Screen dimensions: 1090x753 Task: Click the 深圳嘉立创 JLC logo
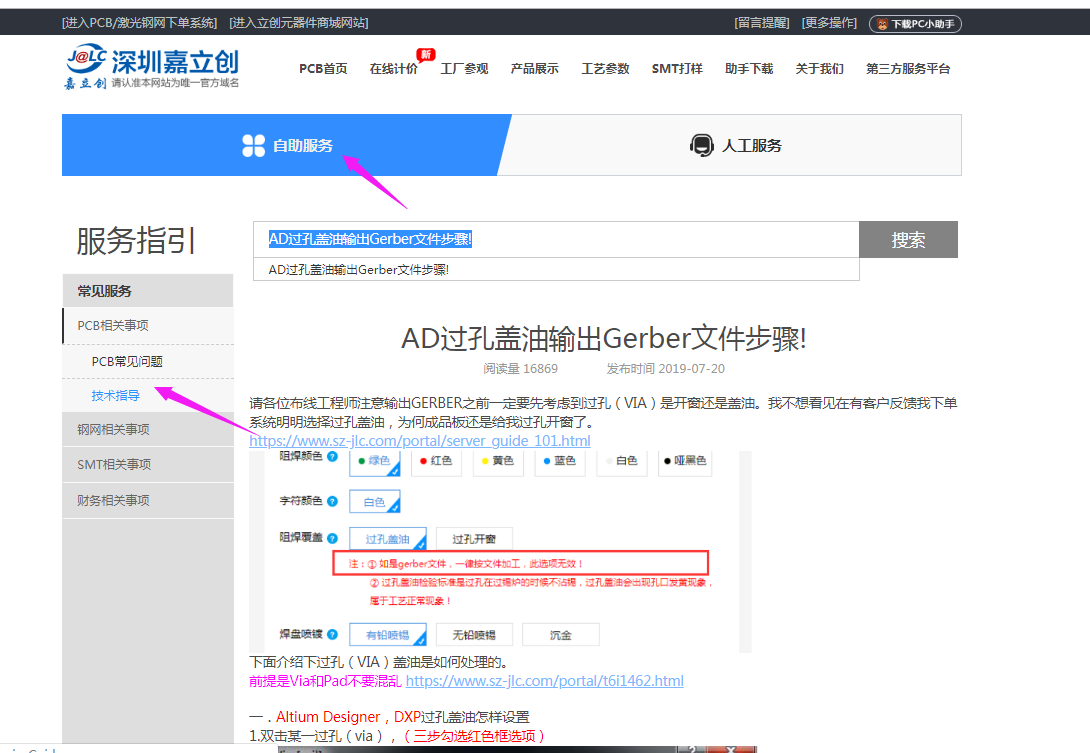(151, 68)
